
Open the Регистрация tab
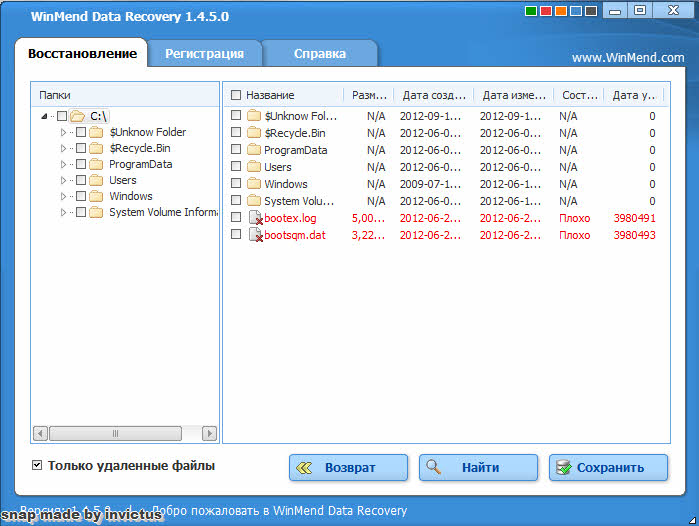[204, 54]
